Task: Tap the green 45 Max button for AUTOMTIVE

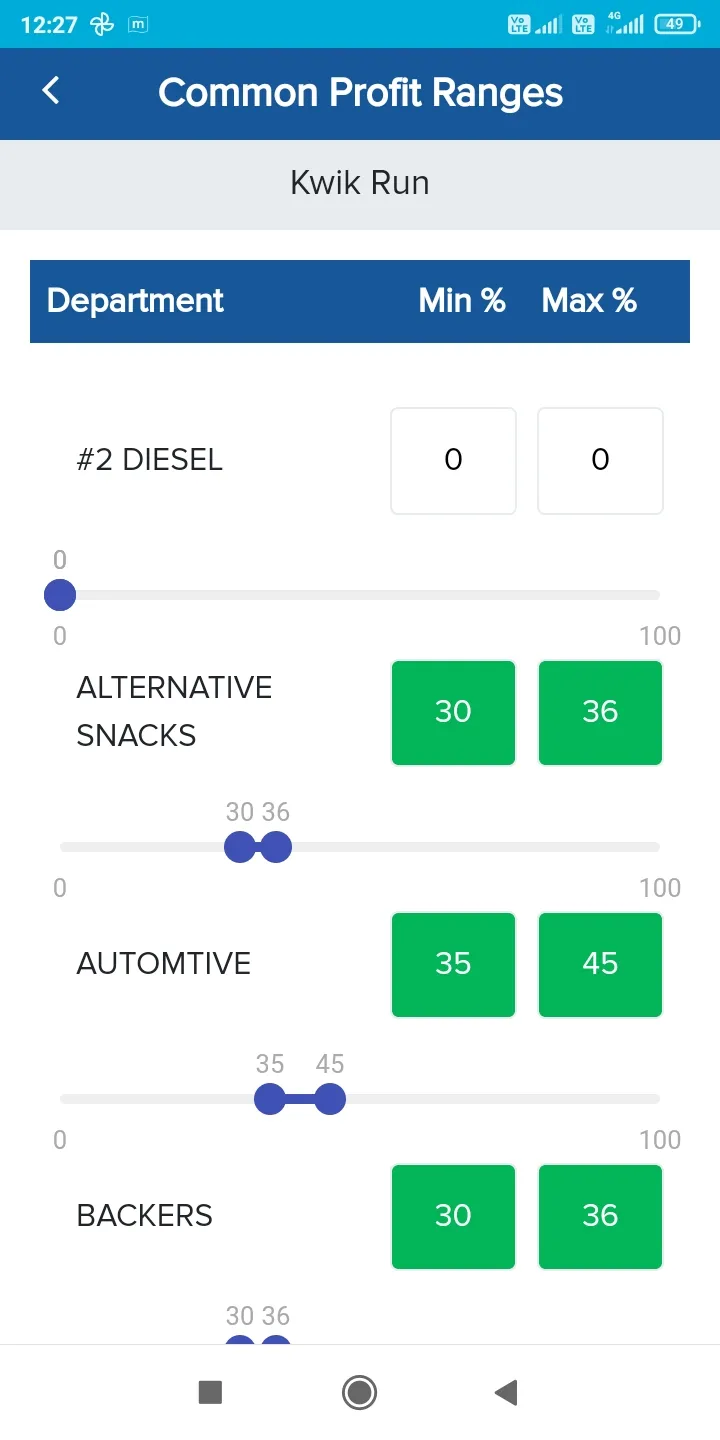Action: pos(600,964)
